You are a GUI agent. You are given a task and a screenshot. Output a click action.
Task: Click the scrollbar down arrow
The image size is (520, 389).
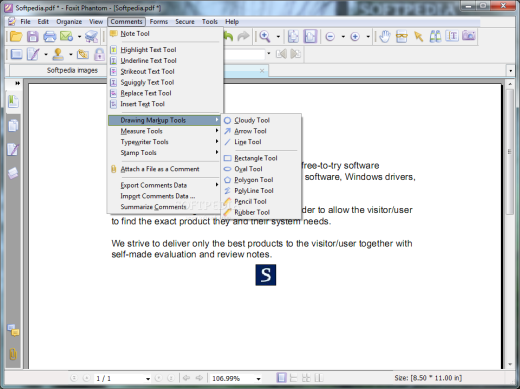tap(510, 364)
